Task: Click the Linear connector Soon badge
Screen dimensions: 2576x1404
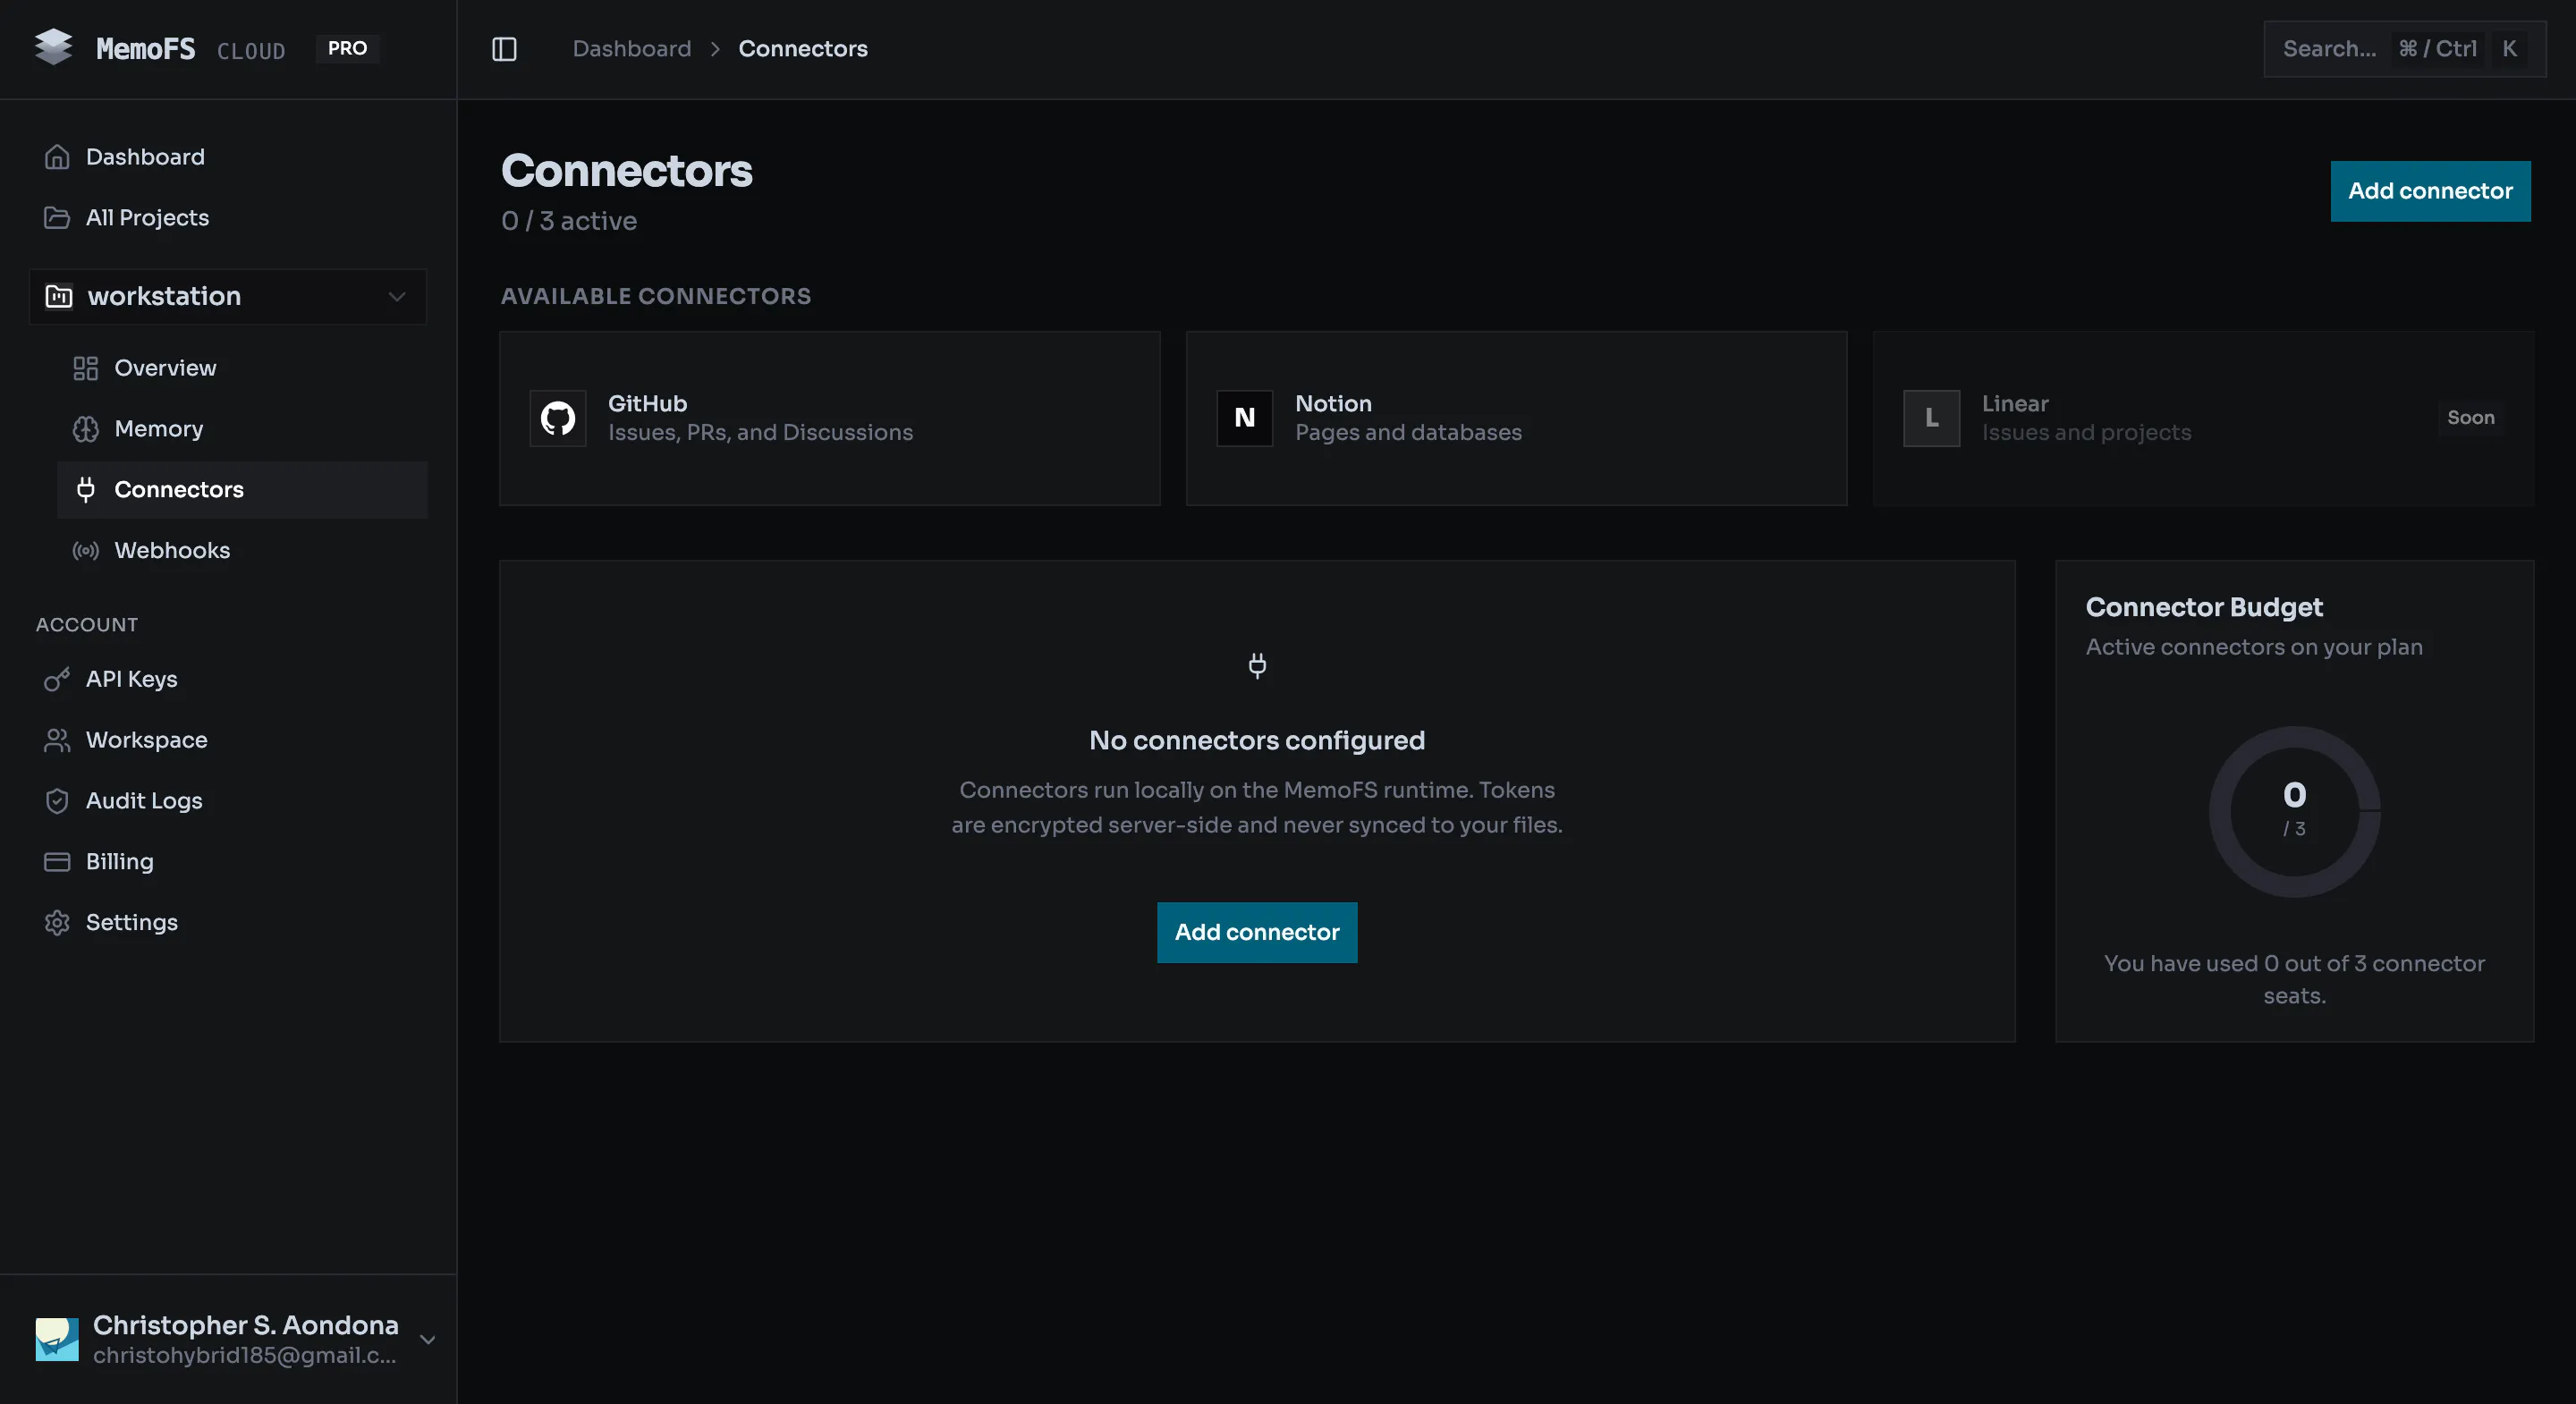Action: [x=2470, y=418]
